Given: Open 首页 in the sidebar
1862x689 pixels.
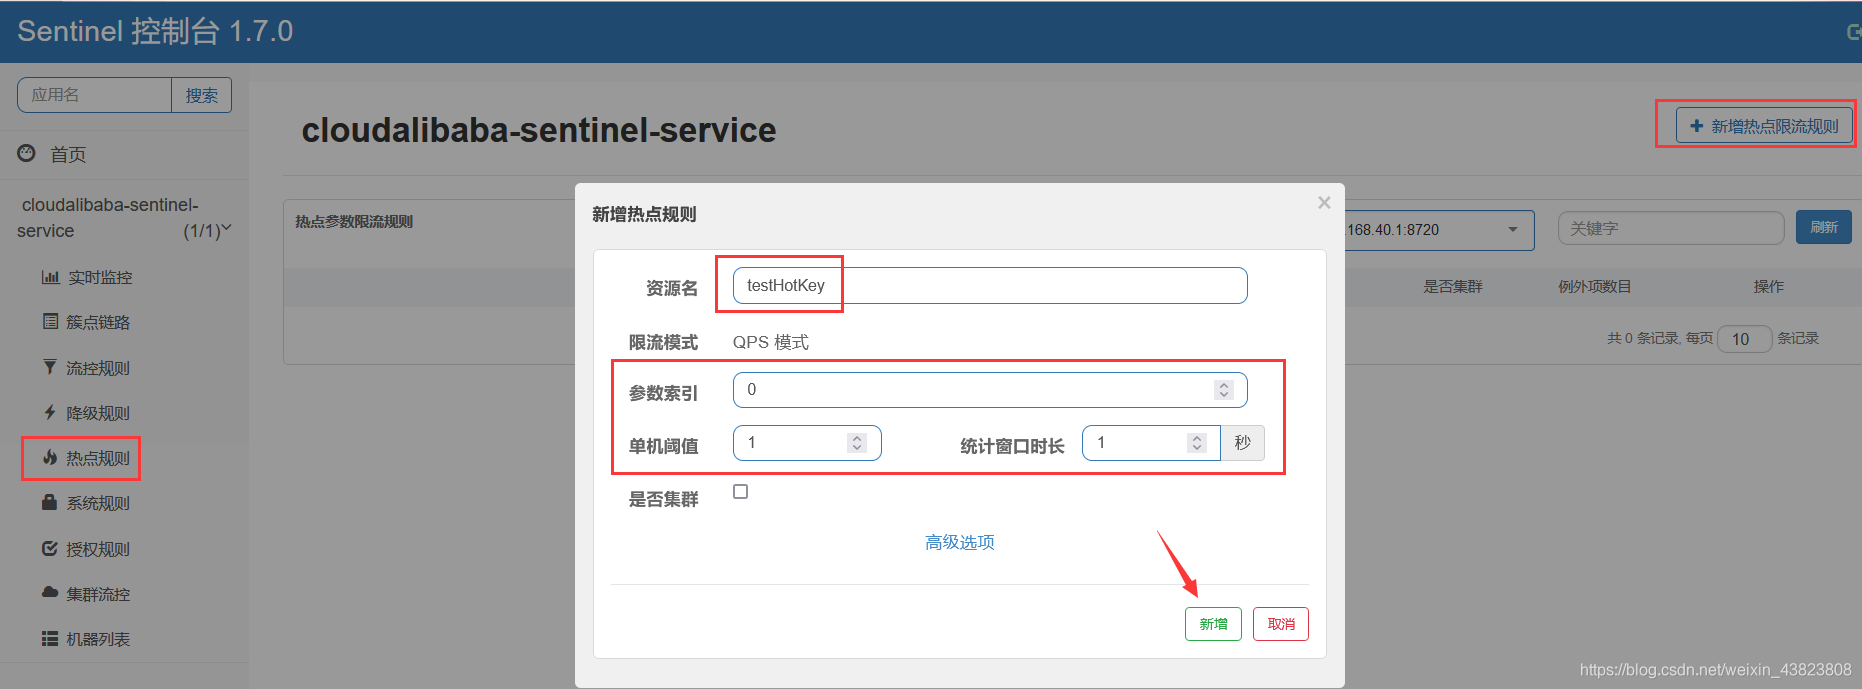Looking at the screenshot, I should [68, 154].
